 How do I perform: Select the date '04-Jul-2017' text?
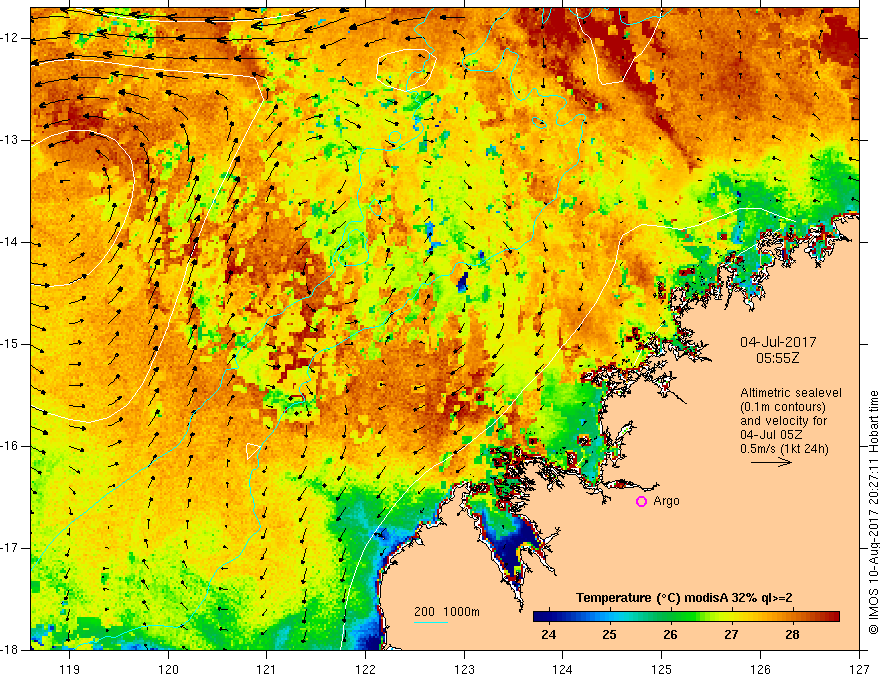(778, 342)
